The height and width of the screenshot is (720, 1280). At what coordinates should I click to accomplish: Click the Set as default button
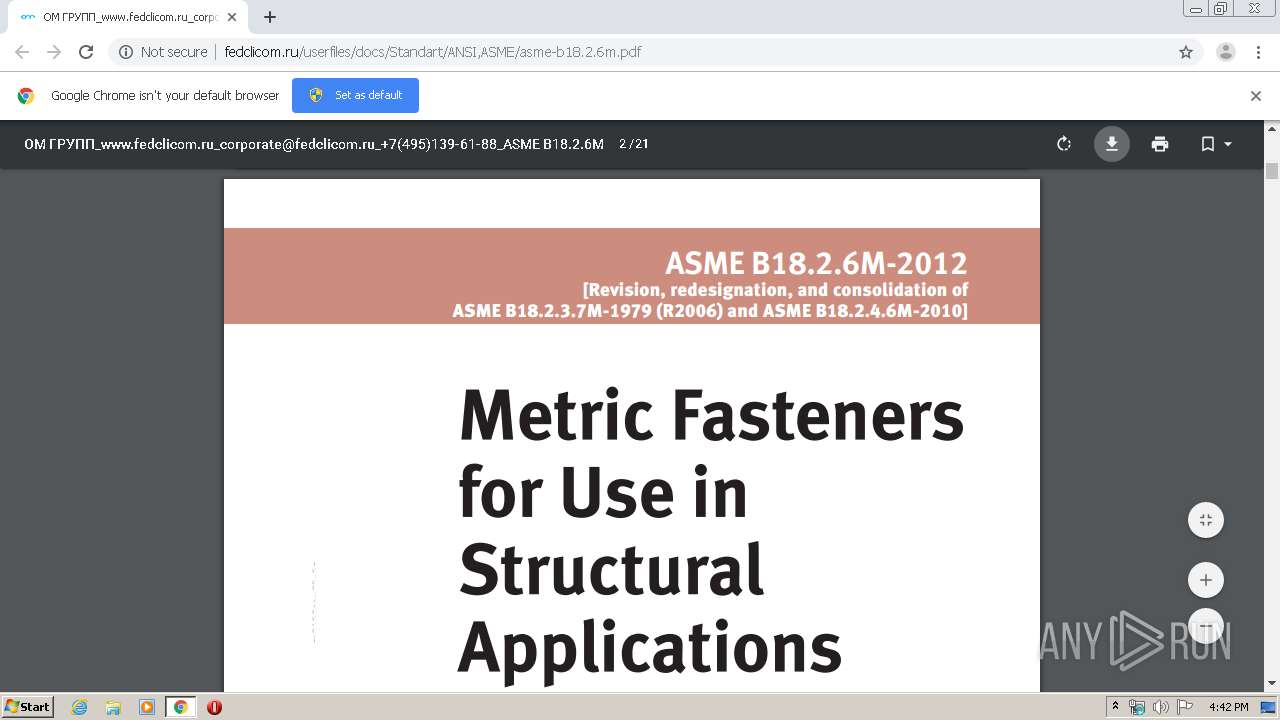click(355, 95)
